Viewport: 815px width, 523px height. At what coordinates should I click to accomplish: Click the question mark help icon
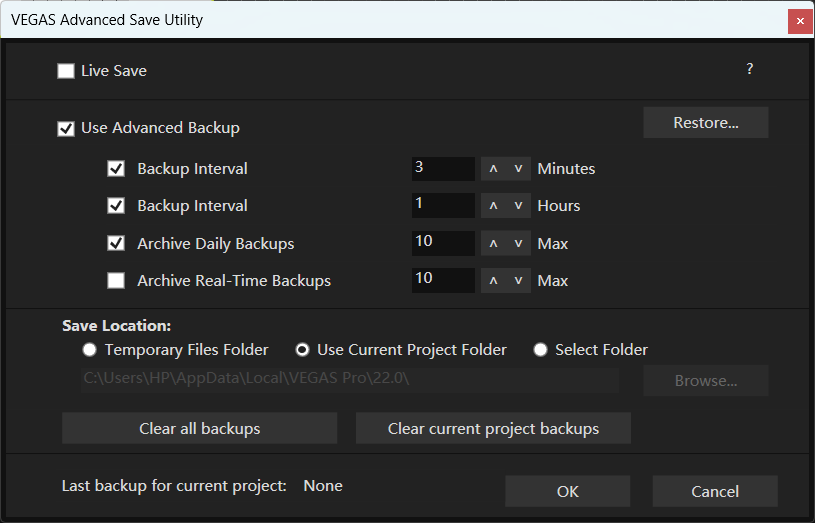(x=749, y=70)
